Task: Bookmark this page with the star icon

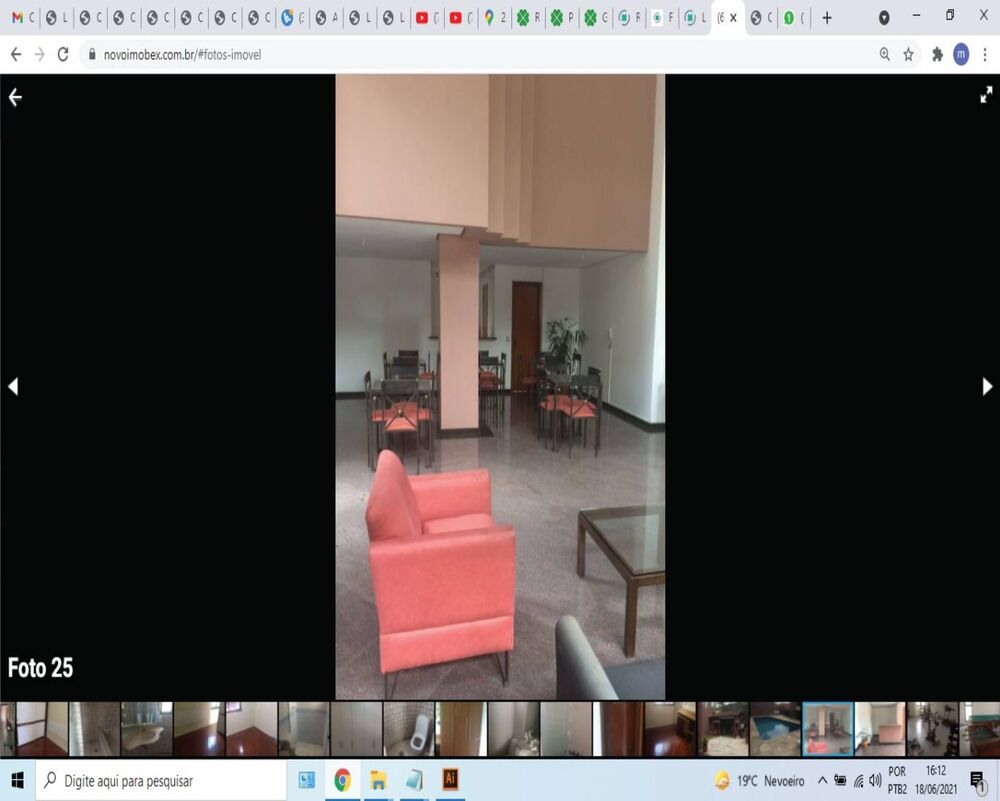Action: pos(908,54)
